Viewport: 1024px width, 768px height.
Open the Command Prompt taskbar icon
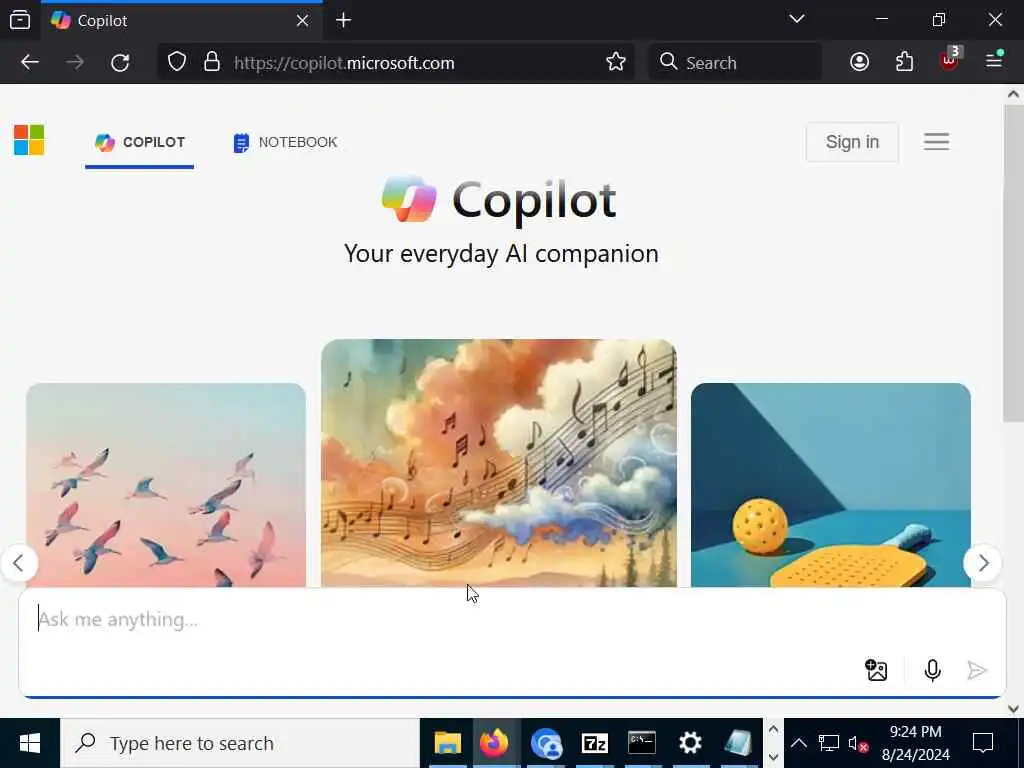(x=642, y=743)
